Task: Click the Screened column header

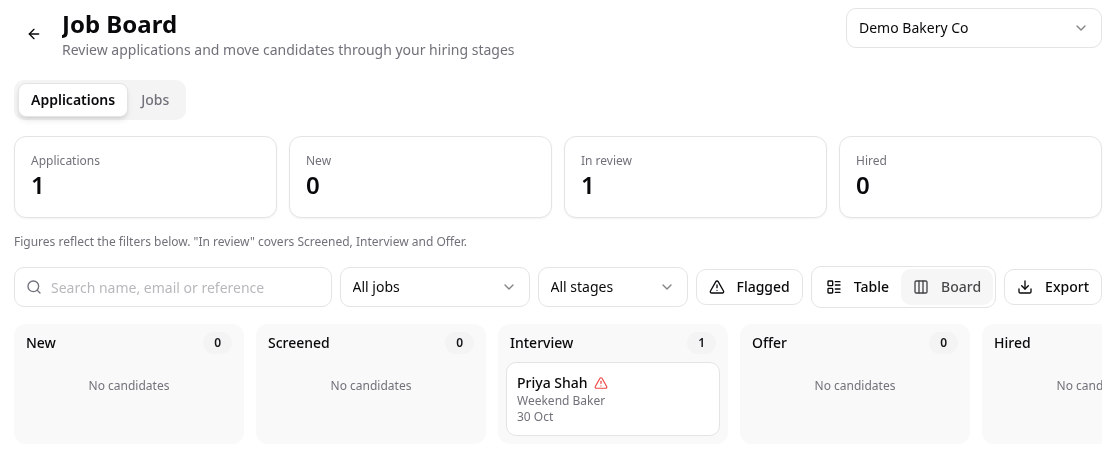Action: [x=298, y=343]
